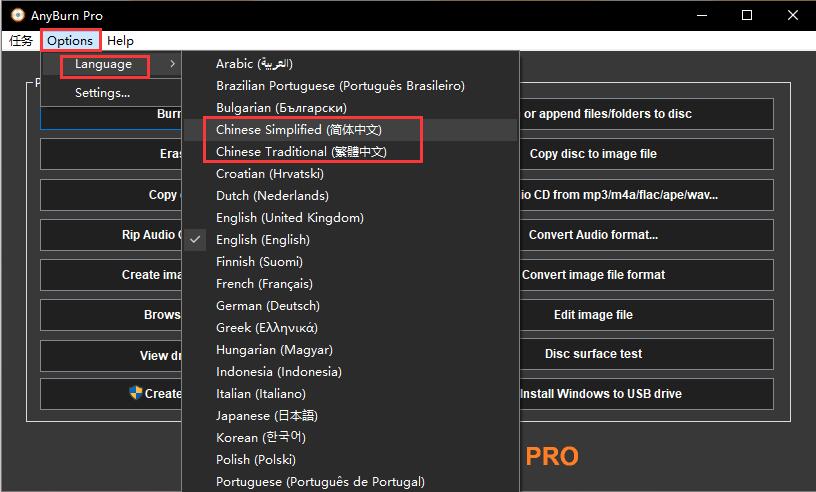This screenshot has height=492, width=816.
Task: Open the Options menu
Action: click(70, 41)
